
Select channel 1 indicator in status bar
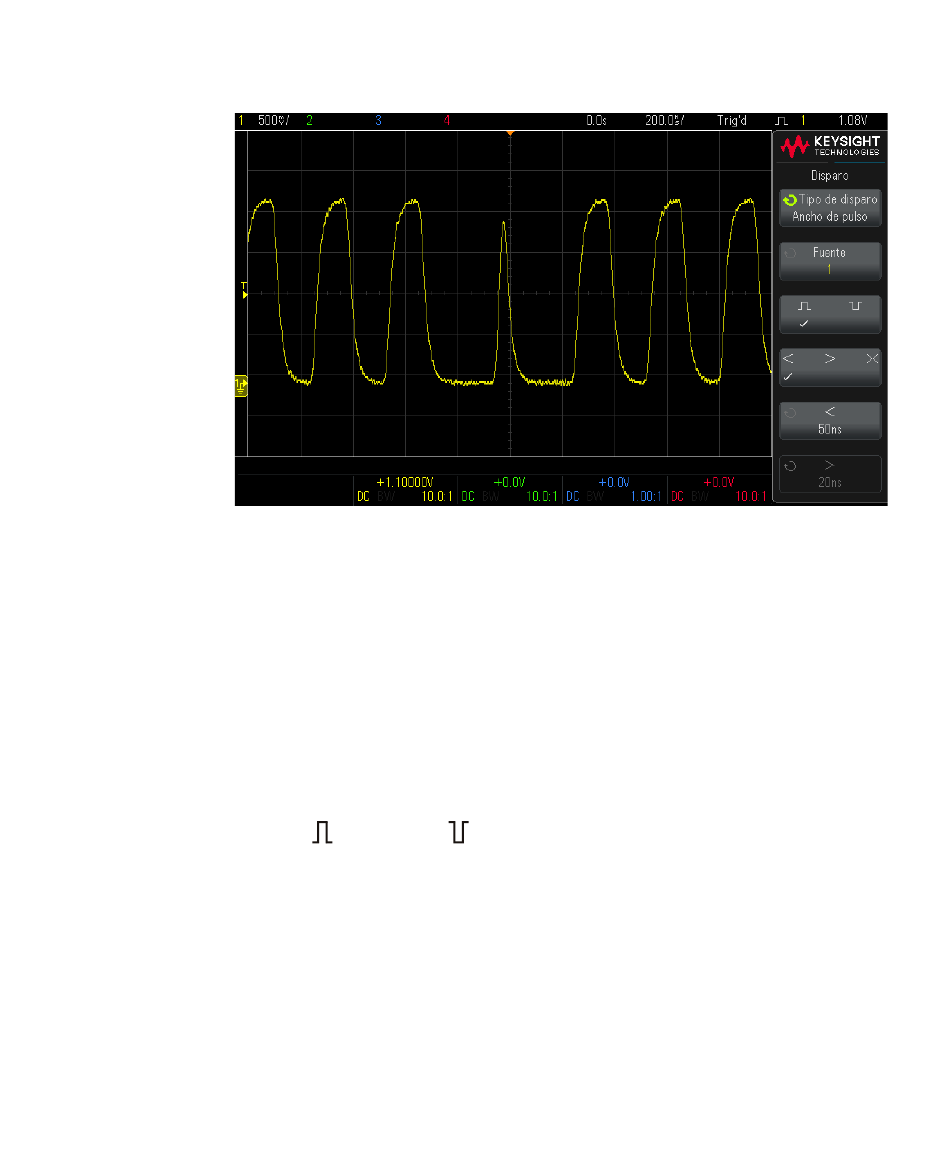coord(241,120)
